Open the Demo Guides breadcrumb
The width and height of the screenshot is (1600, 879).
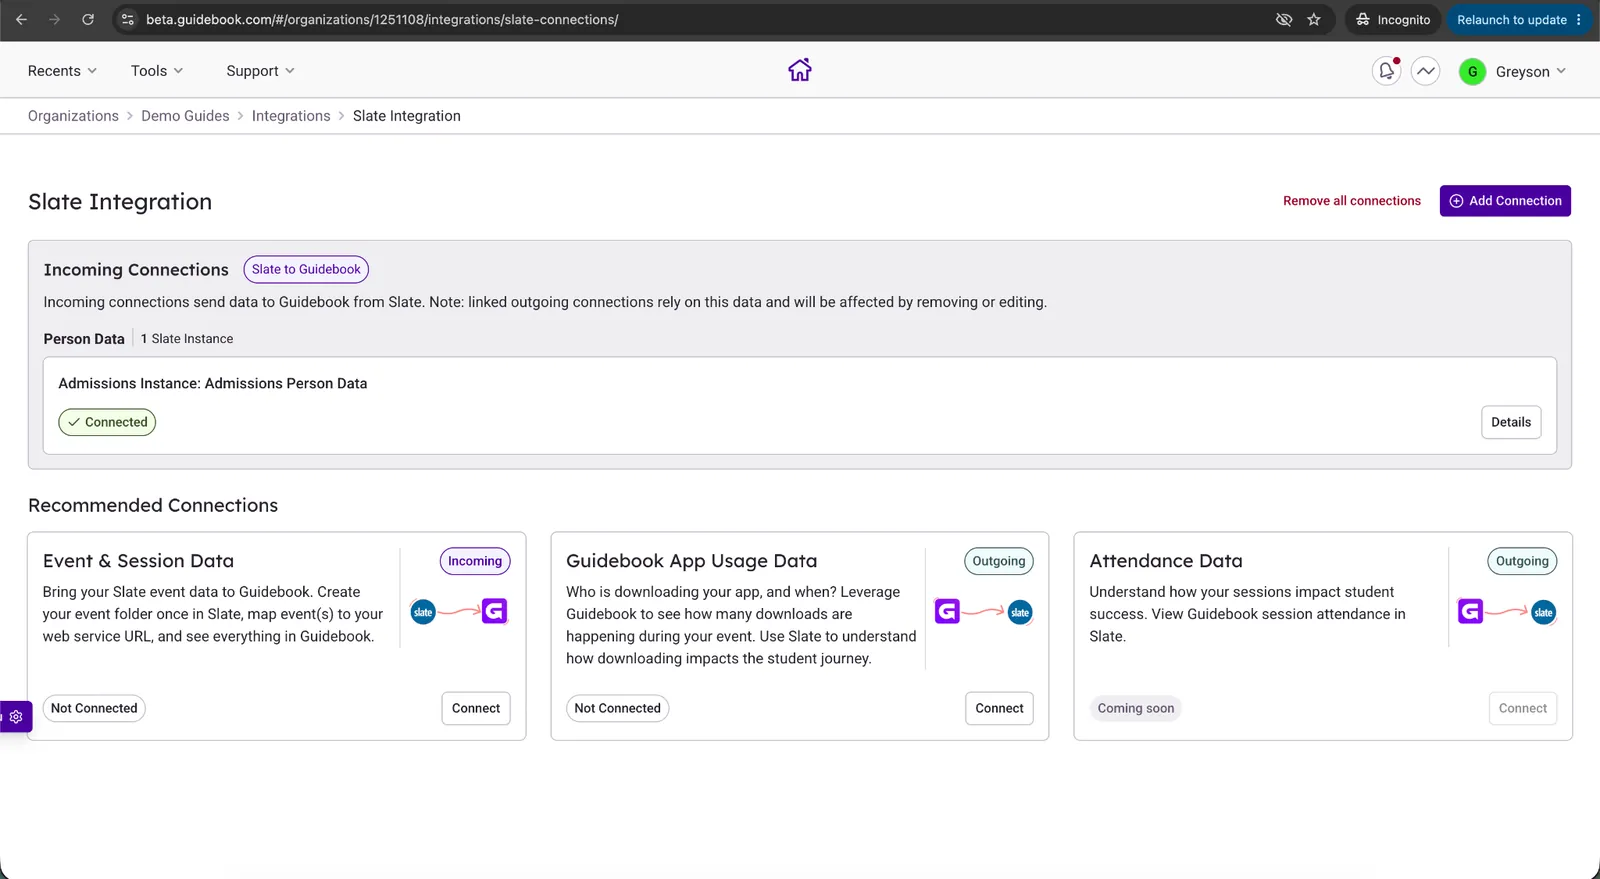(185, 116)
